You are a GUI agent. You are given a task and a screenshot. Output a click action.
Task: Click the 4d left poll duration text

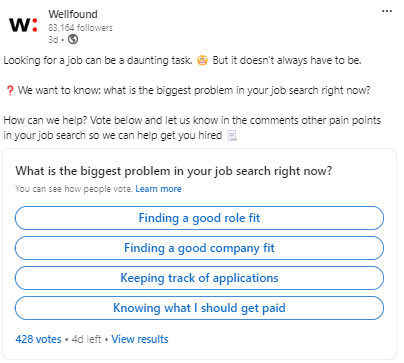pos(86,339)
